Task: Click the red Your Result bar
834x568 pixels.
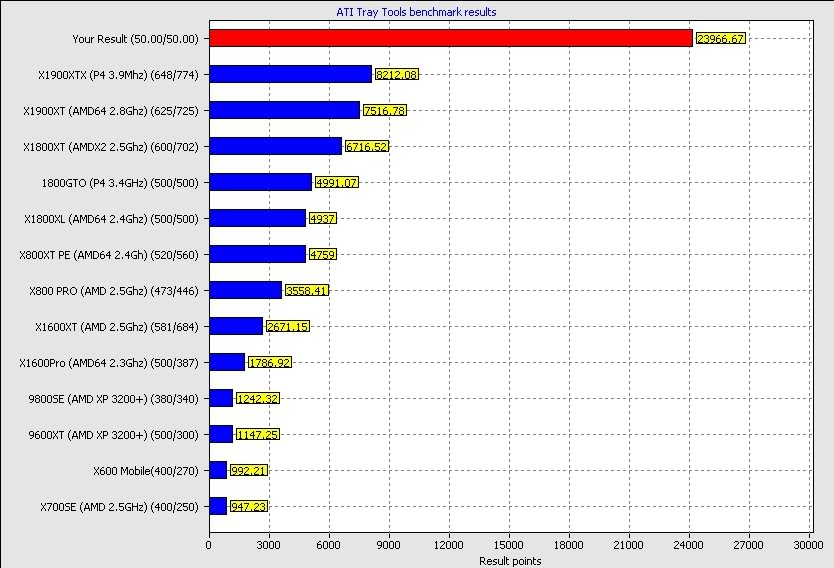Action: [450, 38]
